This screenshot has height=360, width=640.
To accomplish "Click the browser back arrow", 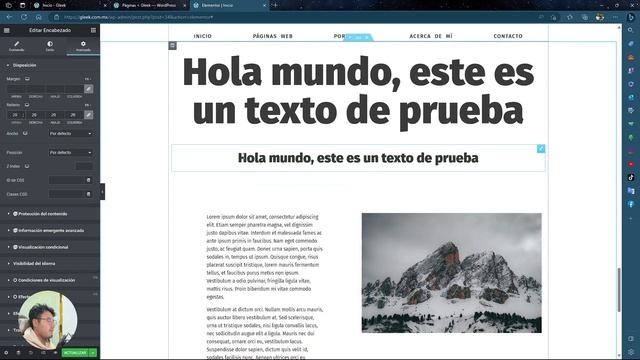I will pos(9,17).
